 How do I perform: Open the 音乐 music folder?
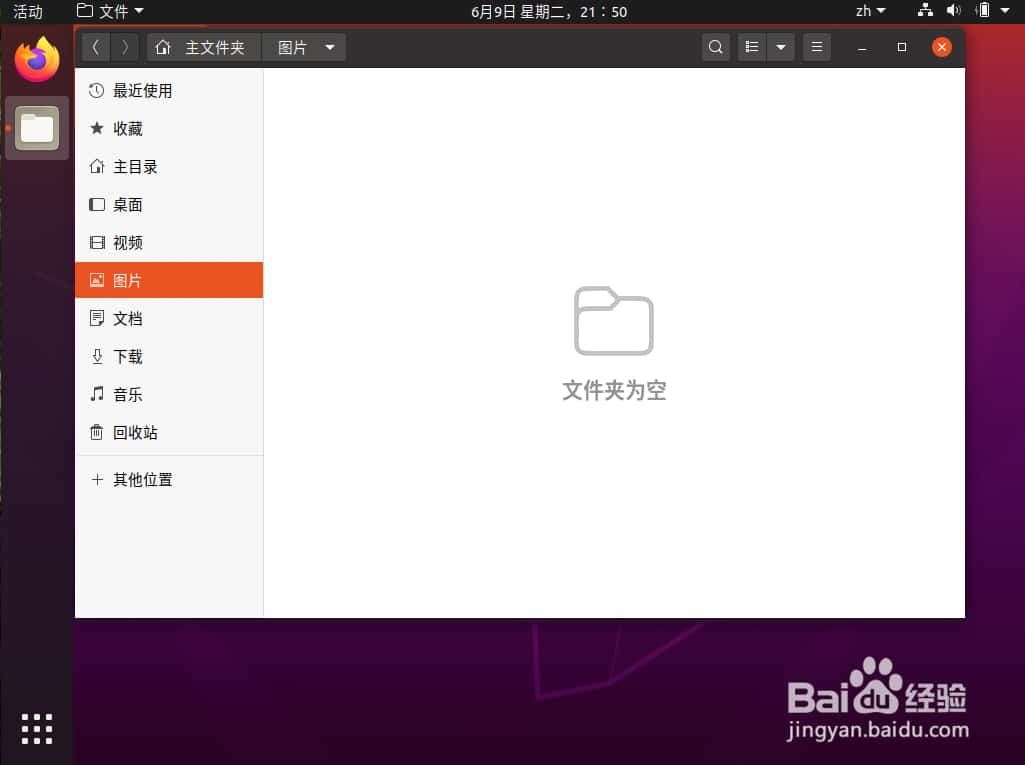[126, 394]
